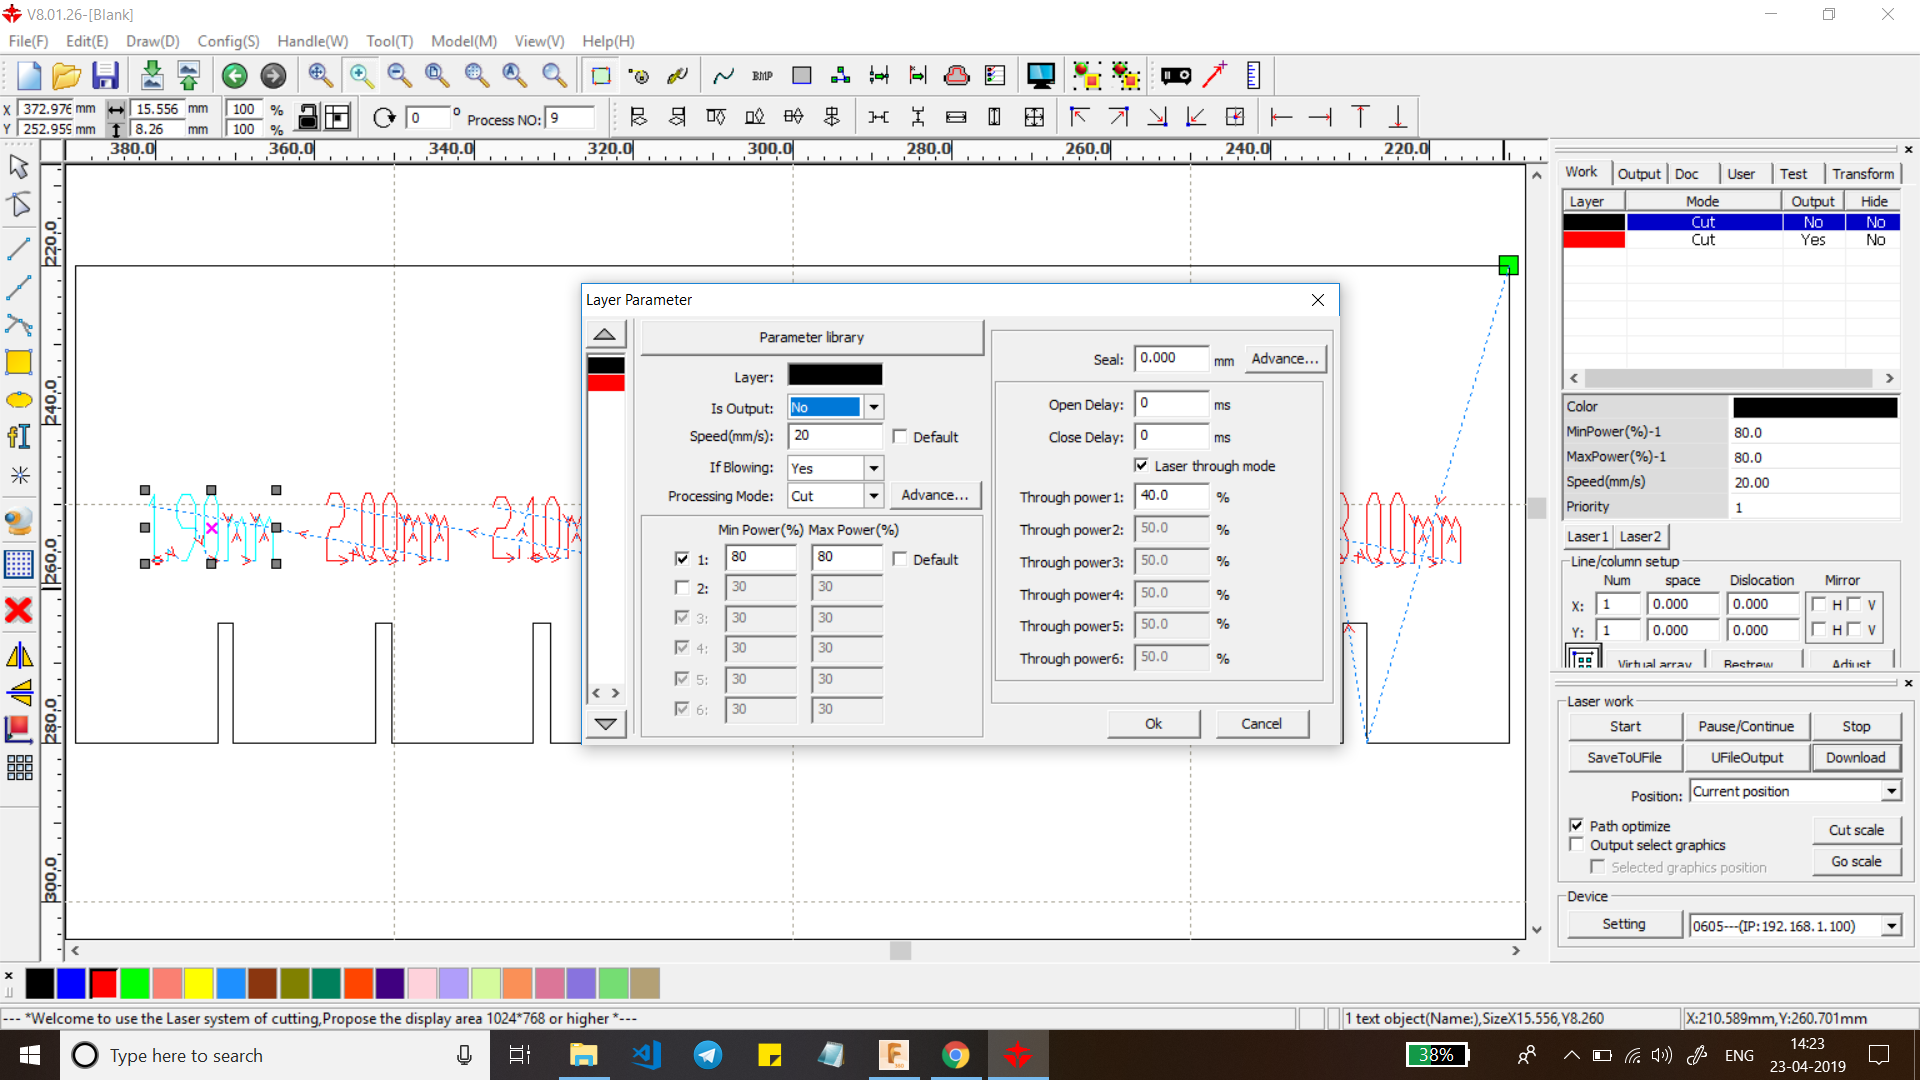The width and height of the screenshot is (1920, 1080).
Task: Click the Speed(mm/s) input field
Action: pyautogui.click(x=833, y=436)
